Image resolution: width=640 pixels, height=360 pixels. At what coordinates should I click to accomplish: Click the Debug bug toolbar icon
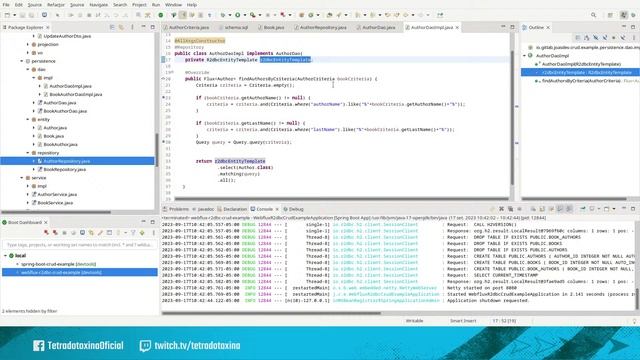click(223, 15)
